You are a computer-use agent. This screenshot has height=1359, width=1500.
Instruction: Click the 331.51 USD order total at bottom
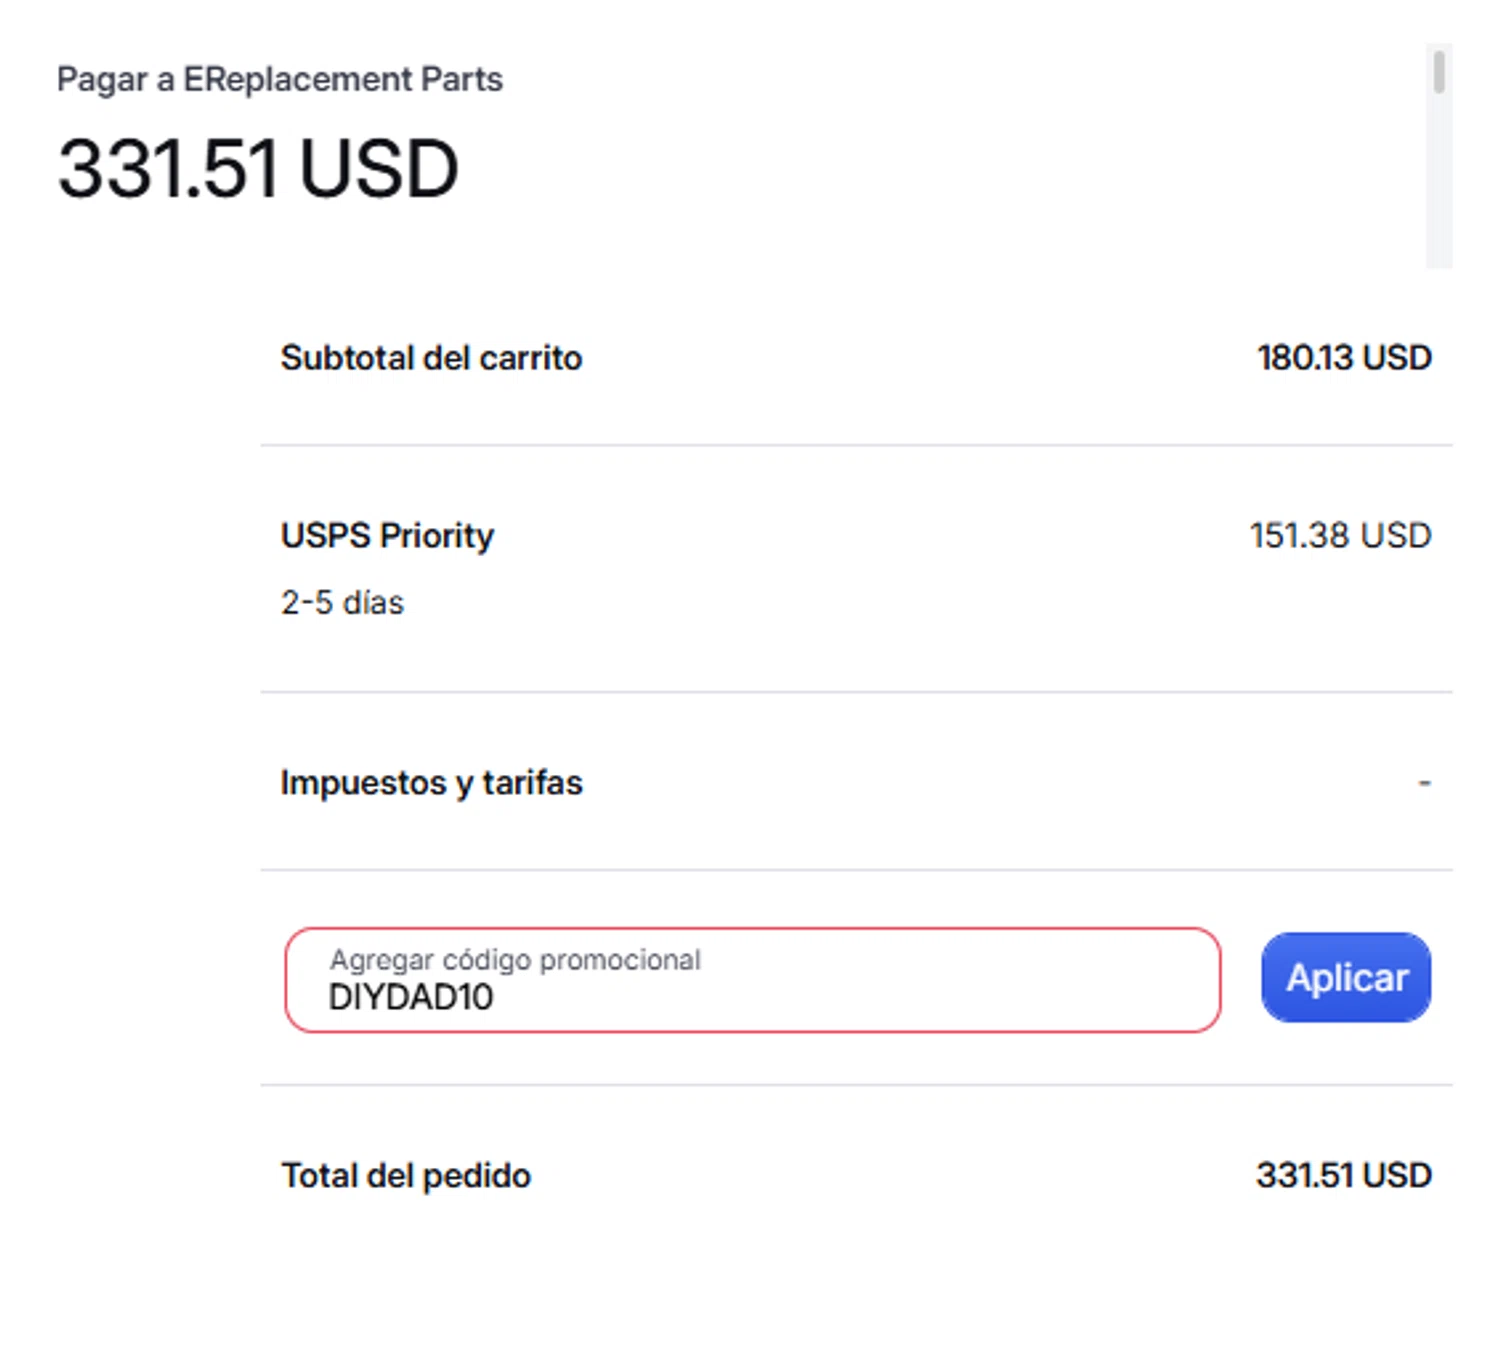(x=1343, y=1176)
